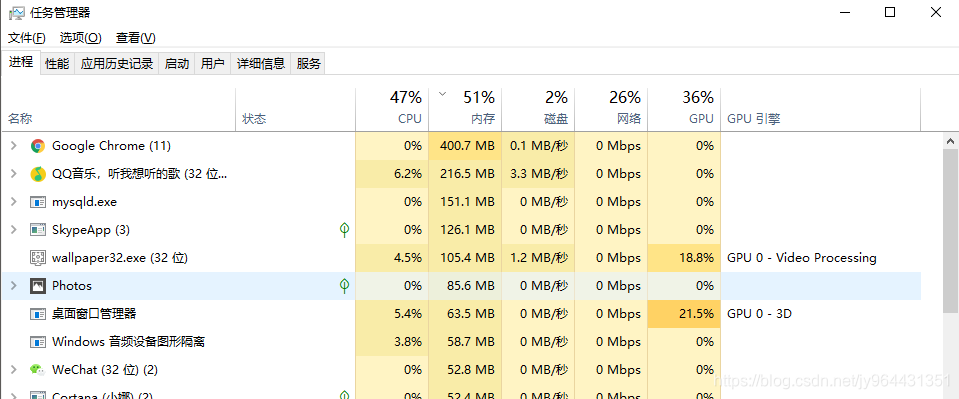The image size is (959, 399).
Task: Click the 216.5 MB memory value
Action: pos(467,174)
